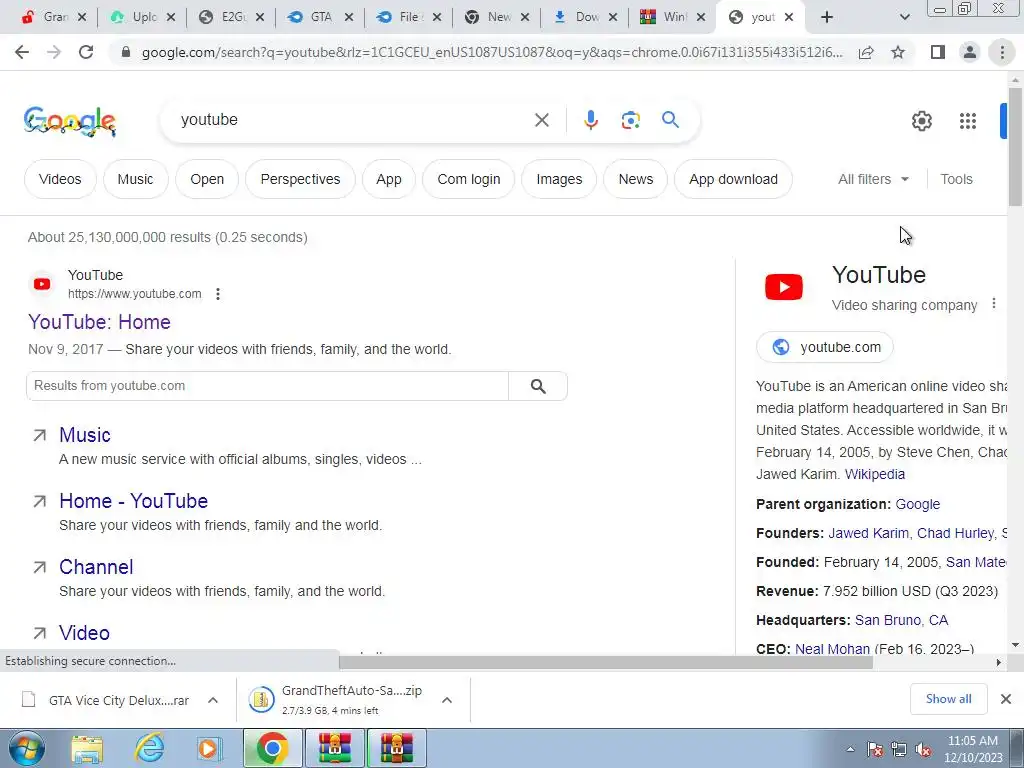Start voice search with the microphone icon
Image resolution: width=1024 pixels, height=768 pixels.
[x=590, y=120]
